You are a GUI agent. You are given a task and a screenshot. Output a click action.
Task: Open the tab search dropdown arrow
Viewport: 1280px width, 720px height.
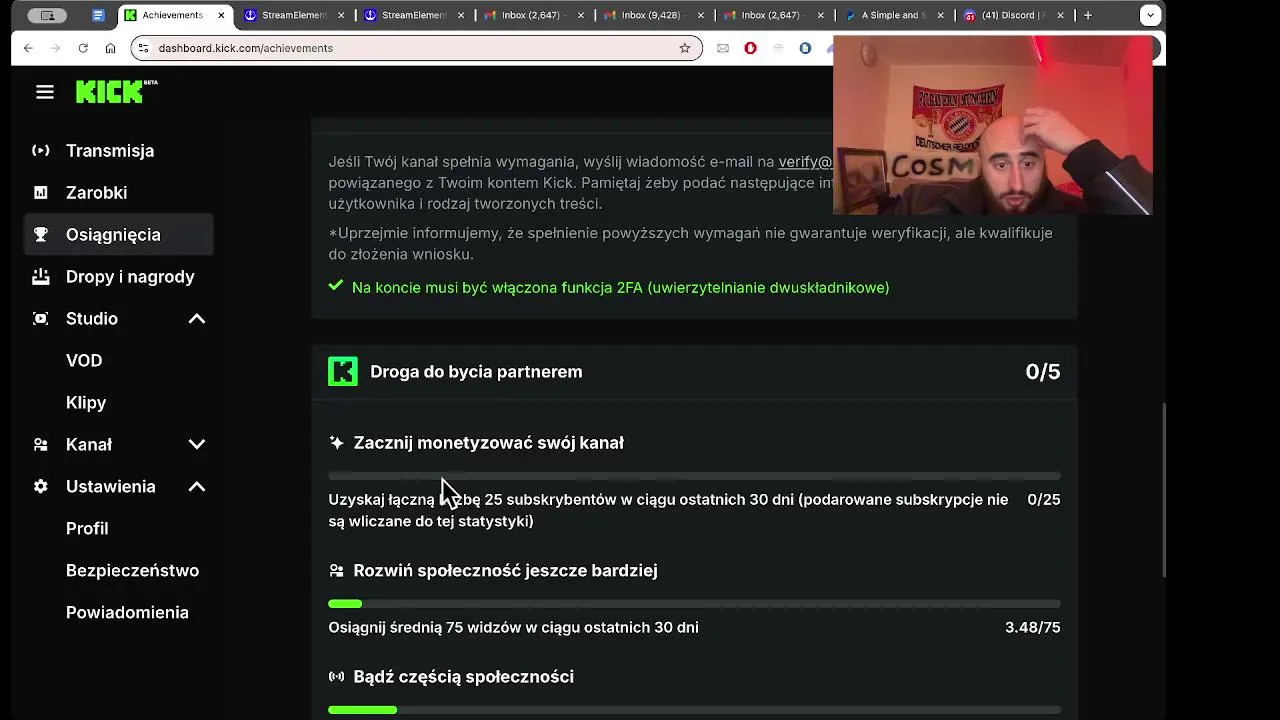coord(1150,15)
